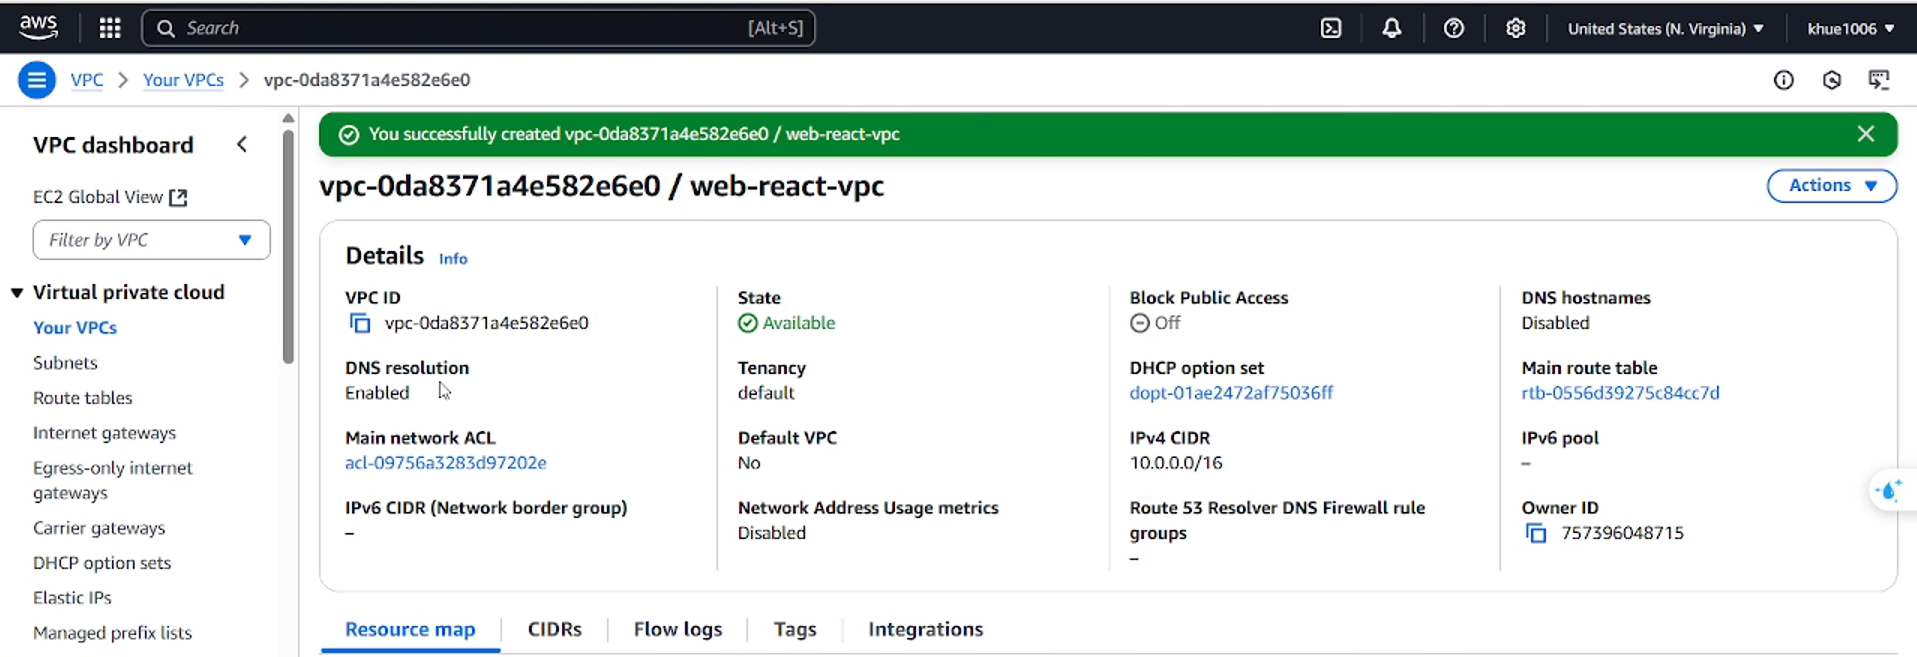
Task: Collapse the VPC dashboard sidebar
Action: [242, 145]
